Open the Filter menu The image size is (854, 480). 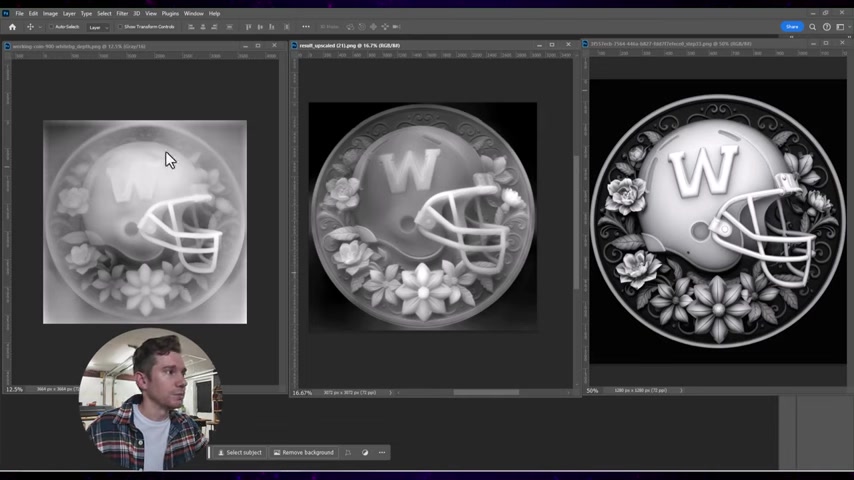point(122,13)
